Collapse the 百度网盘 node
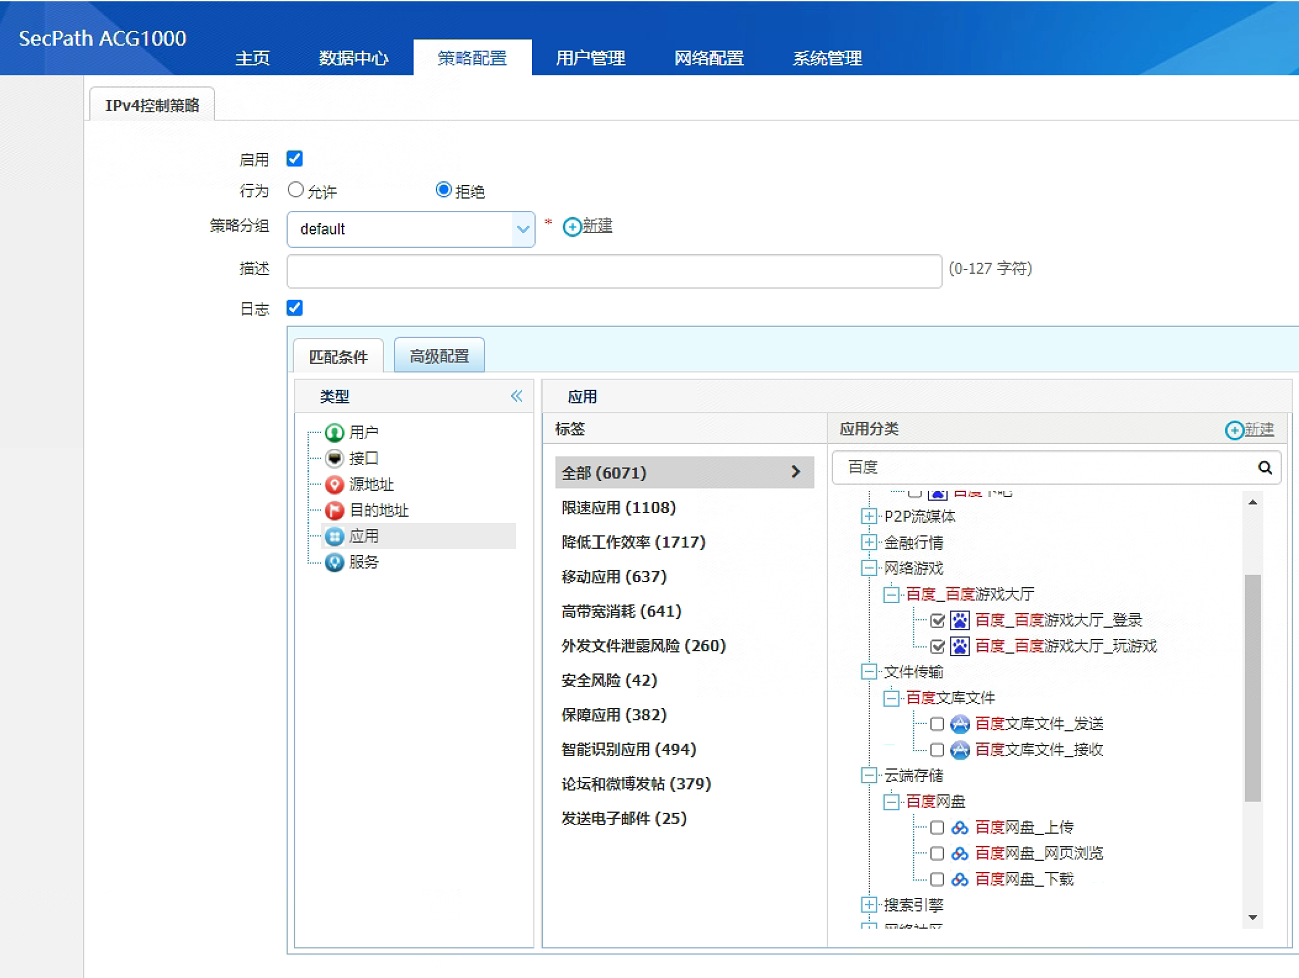Viewport: 1299px width, 978px height. pos(891,802)
